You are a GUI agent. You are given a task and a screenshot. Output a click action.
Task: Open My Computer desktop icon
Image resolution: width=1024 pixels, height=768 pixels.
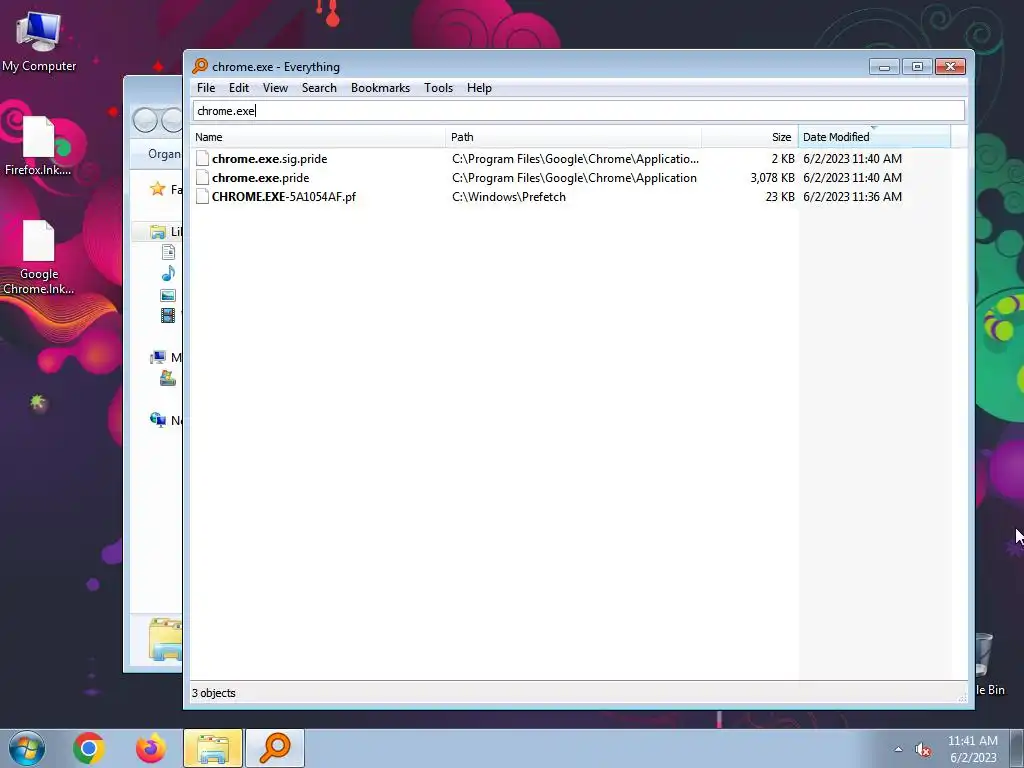coord(39,42)
